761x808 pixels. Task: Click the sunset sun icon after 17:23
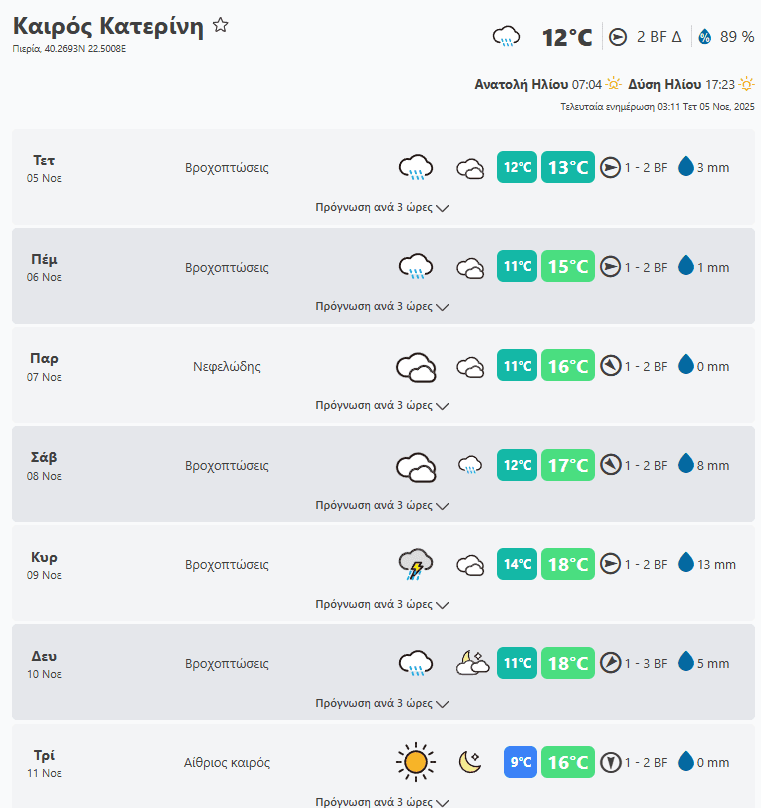pos(746,85)
